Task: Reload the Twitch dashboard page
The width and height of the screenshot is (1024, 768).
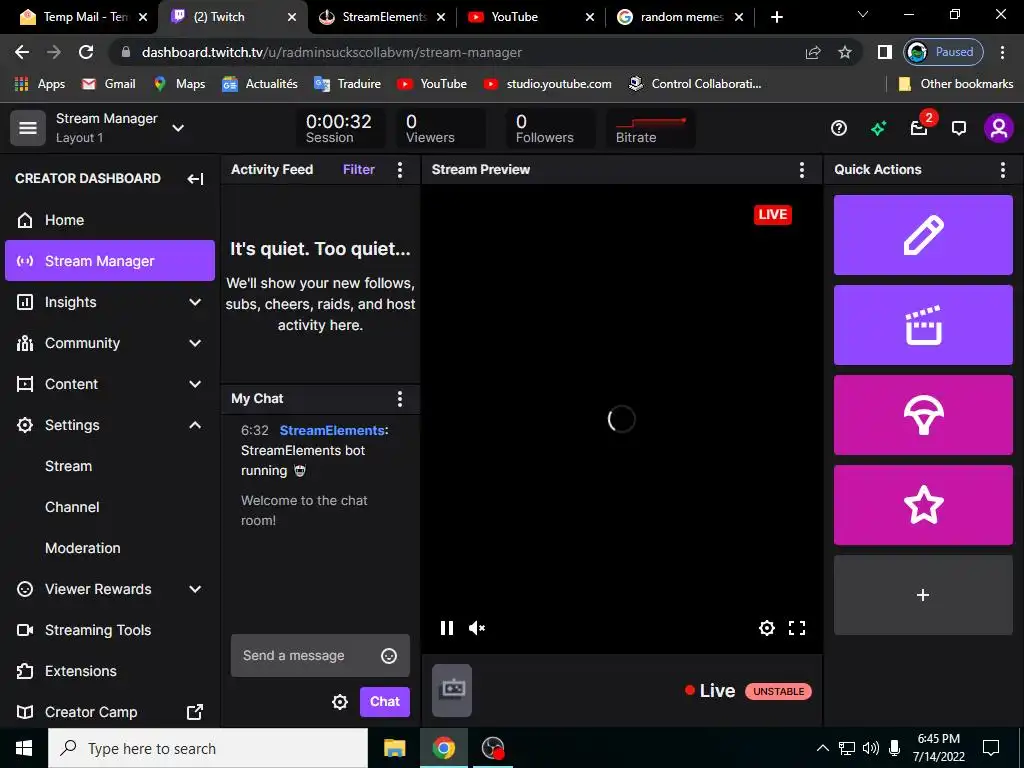Action: [86, 52]
